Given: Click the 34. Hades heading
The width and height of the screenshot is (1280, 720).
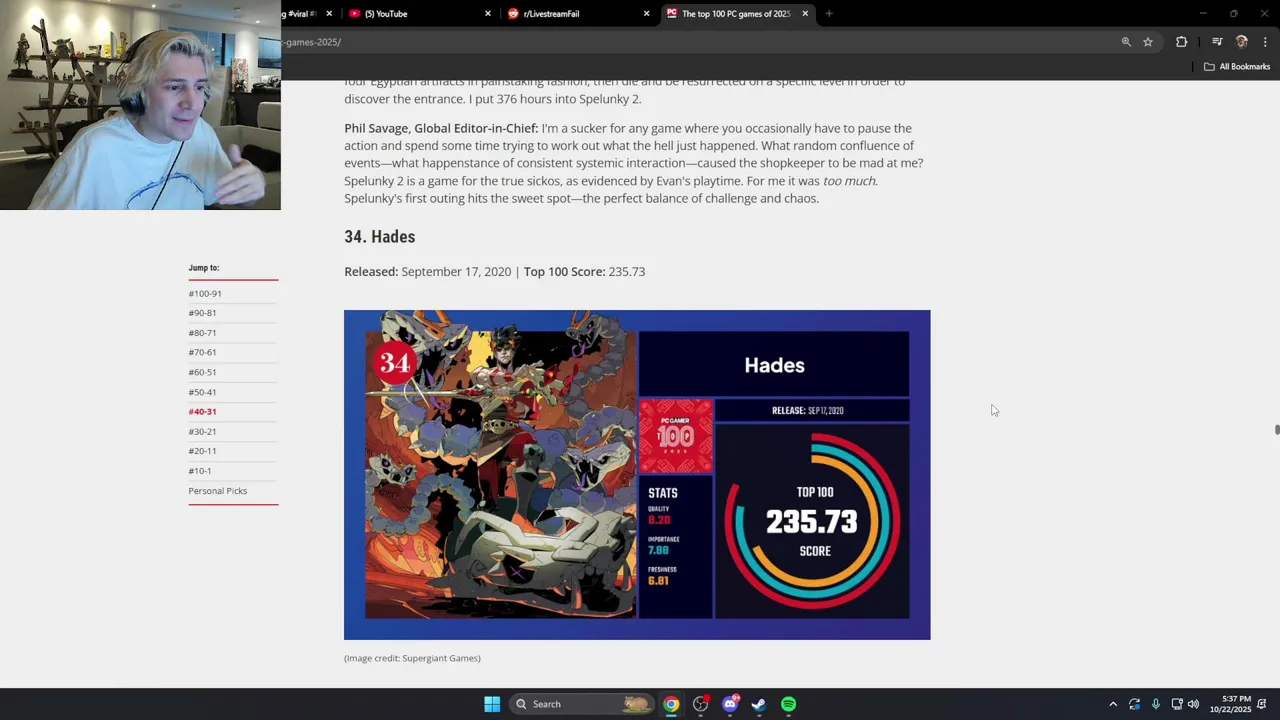Looking at the screenshot, I should tap(380, 237).
